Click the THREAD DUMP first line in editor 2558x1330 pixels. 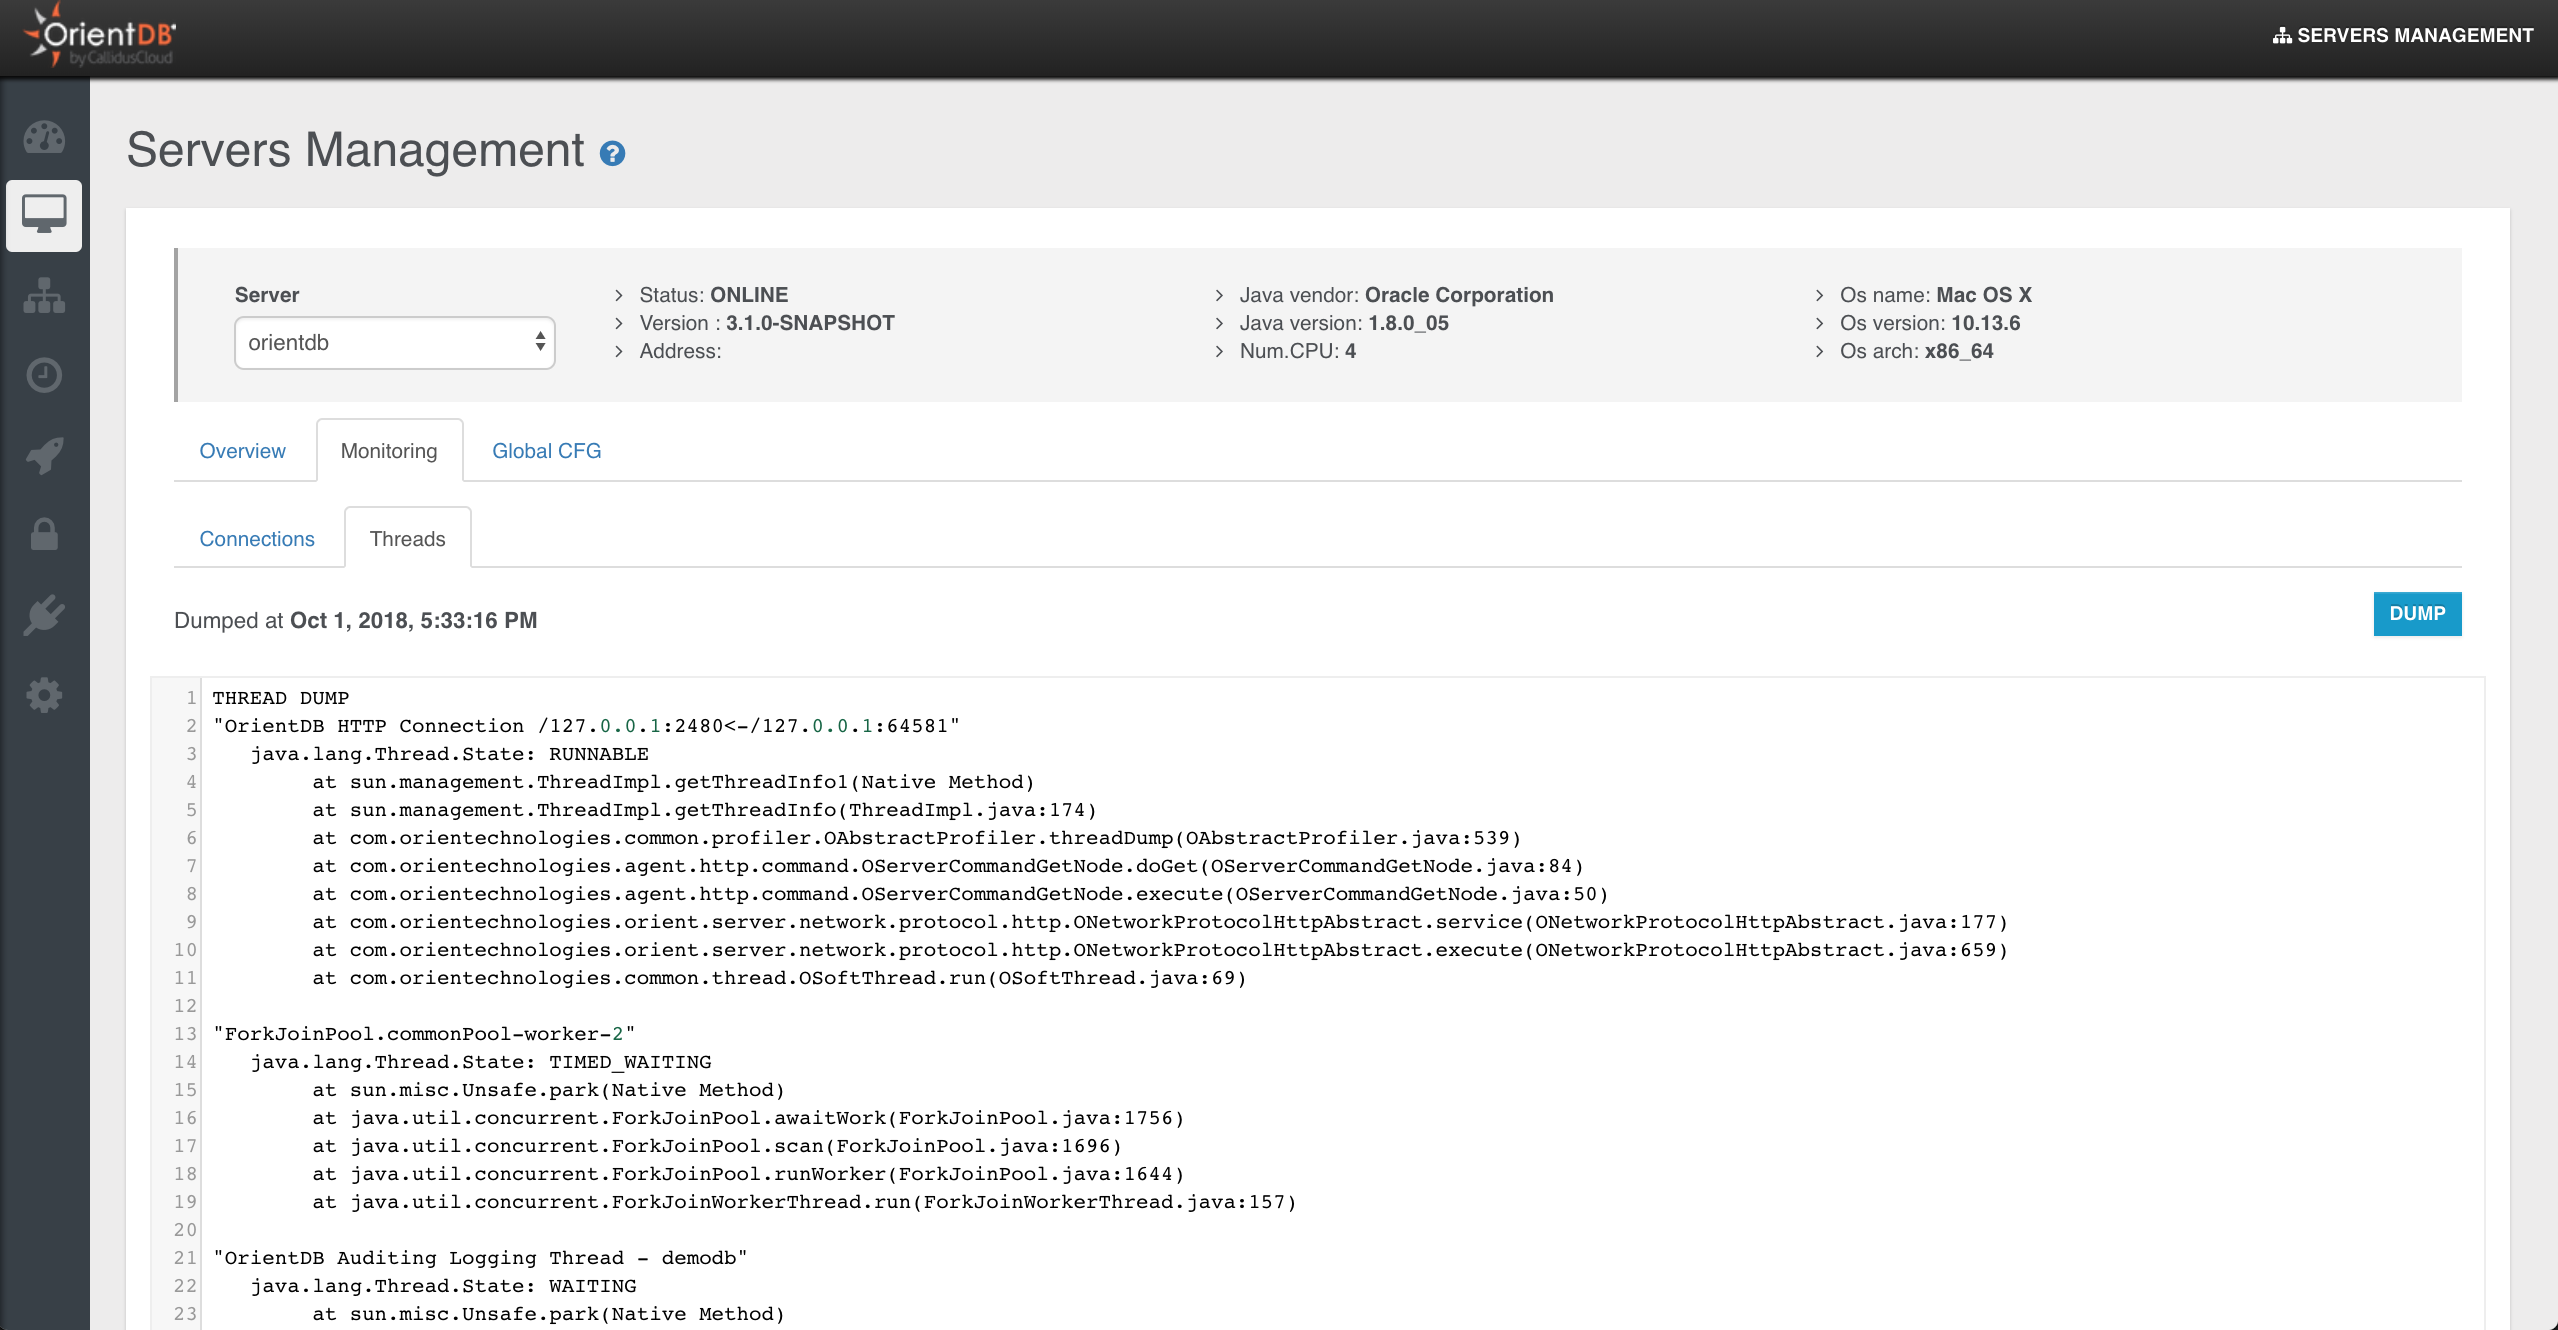click(280, 698)
